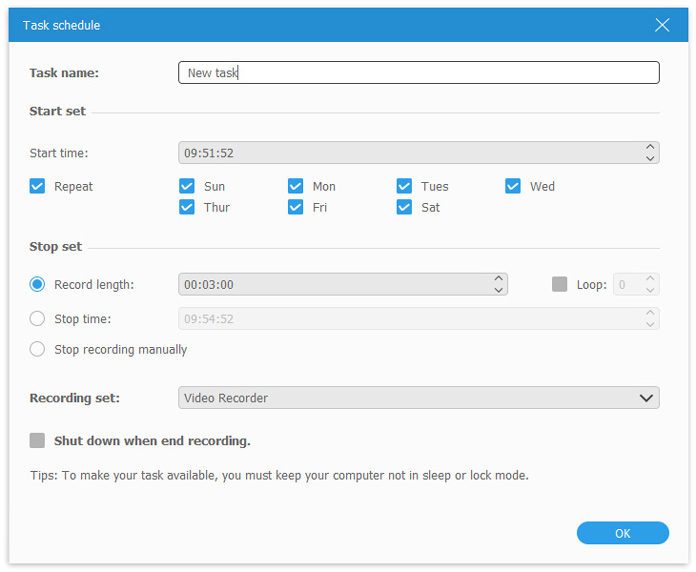
Task: Disable the Tues day checkbox
Action: point(404,186)
